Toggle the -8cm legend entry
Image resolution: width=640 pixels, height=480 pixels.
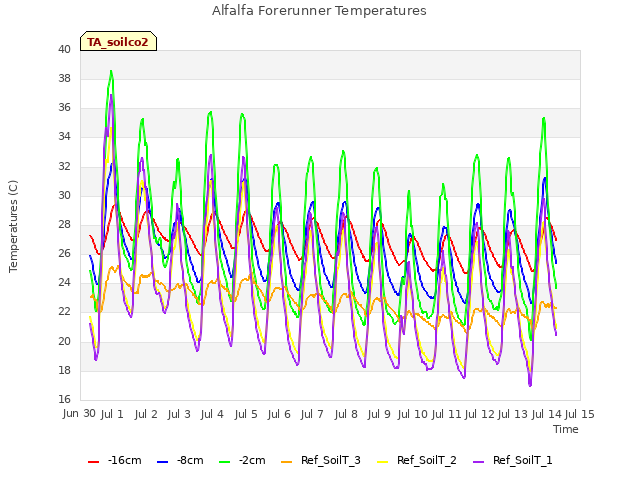tap(180, 460)
